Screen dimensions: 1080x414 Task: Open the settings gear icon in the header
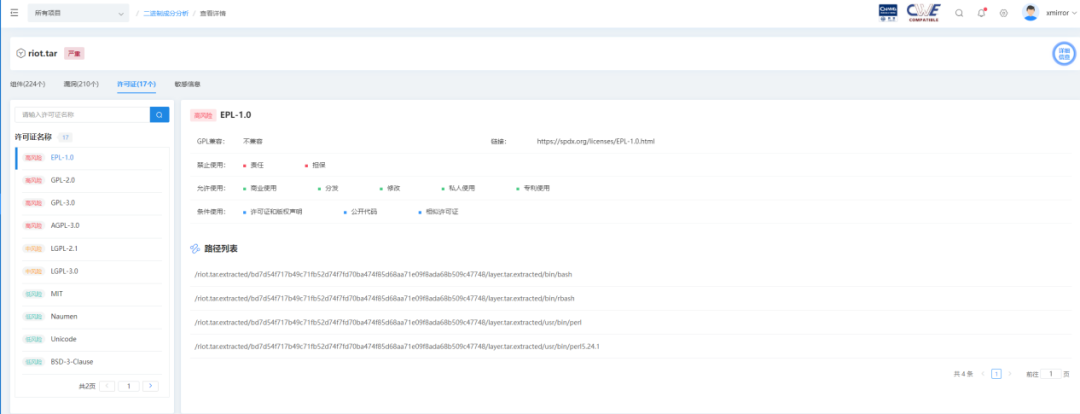pos(1004,12)
